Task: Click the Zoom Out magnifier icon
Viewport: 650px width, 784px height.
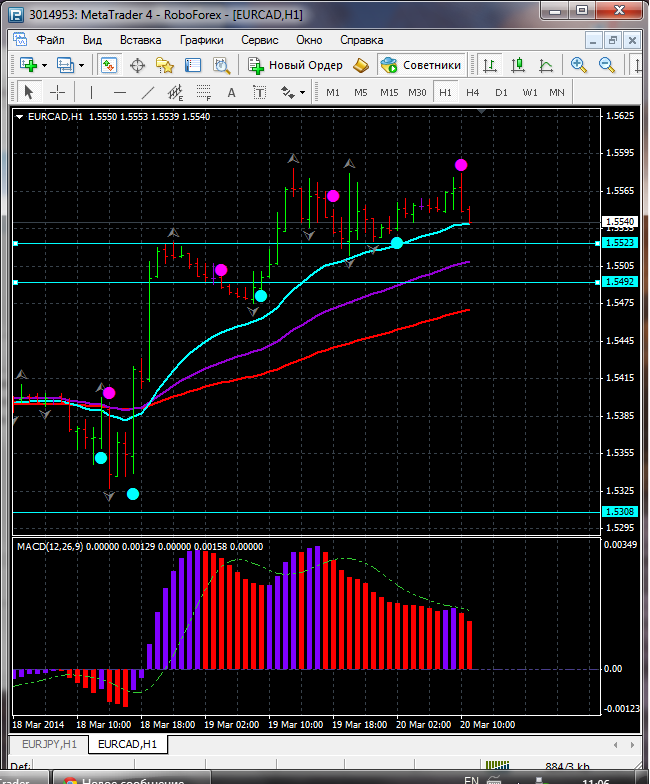Action: 606,65
